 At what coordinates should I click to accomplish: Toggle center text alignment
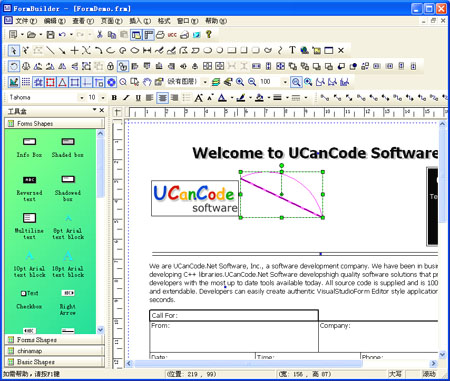click(x=162, y=98)
